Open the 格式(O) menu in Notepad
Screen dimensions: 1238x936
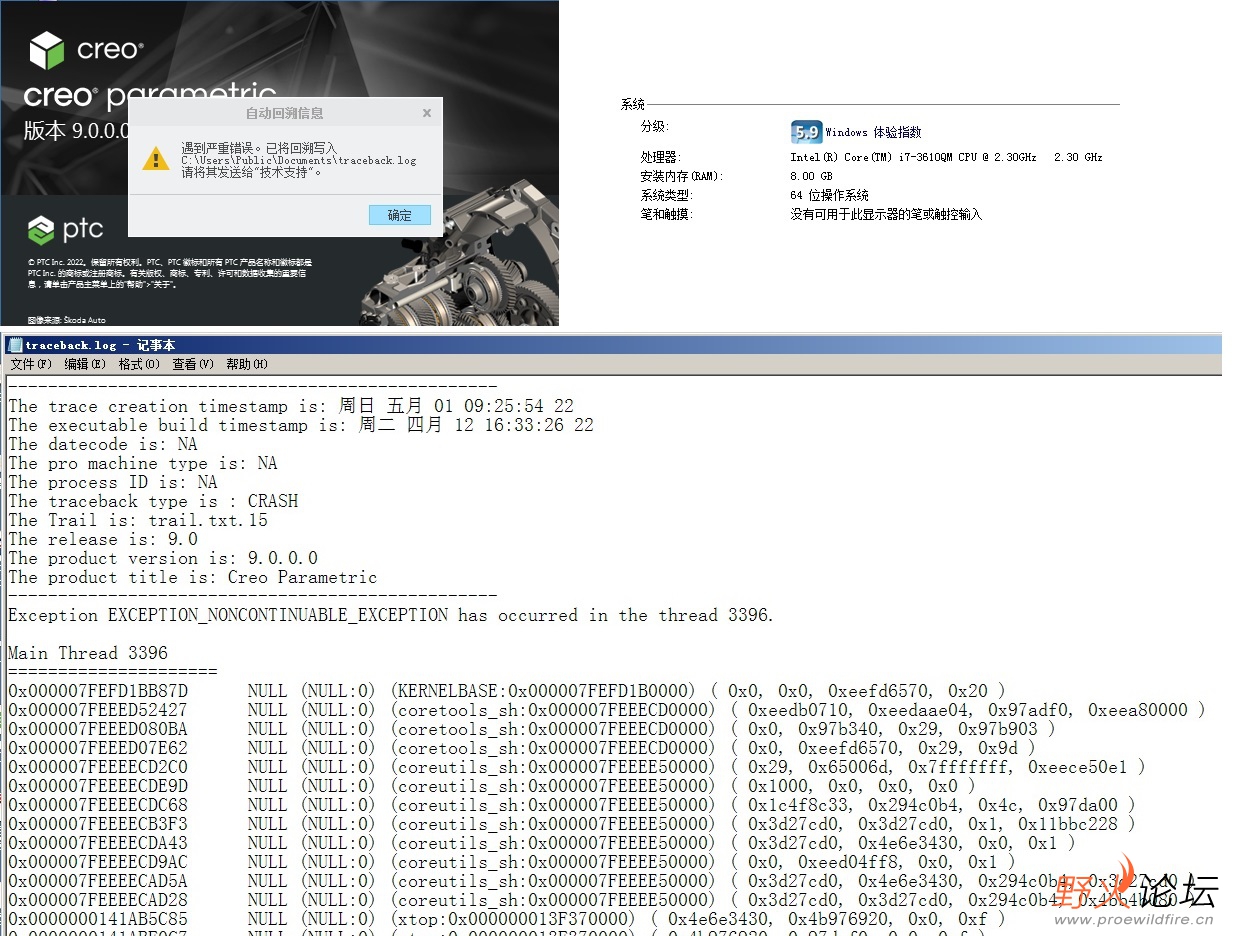tap(139, 364)
